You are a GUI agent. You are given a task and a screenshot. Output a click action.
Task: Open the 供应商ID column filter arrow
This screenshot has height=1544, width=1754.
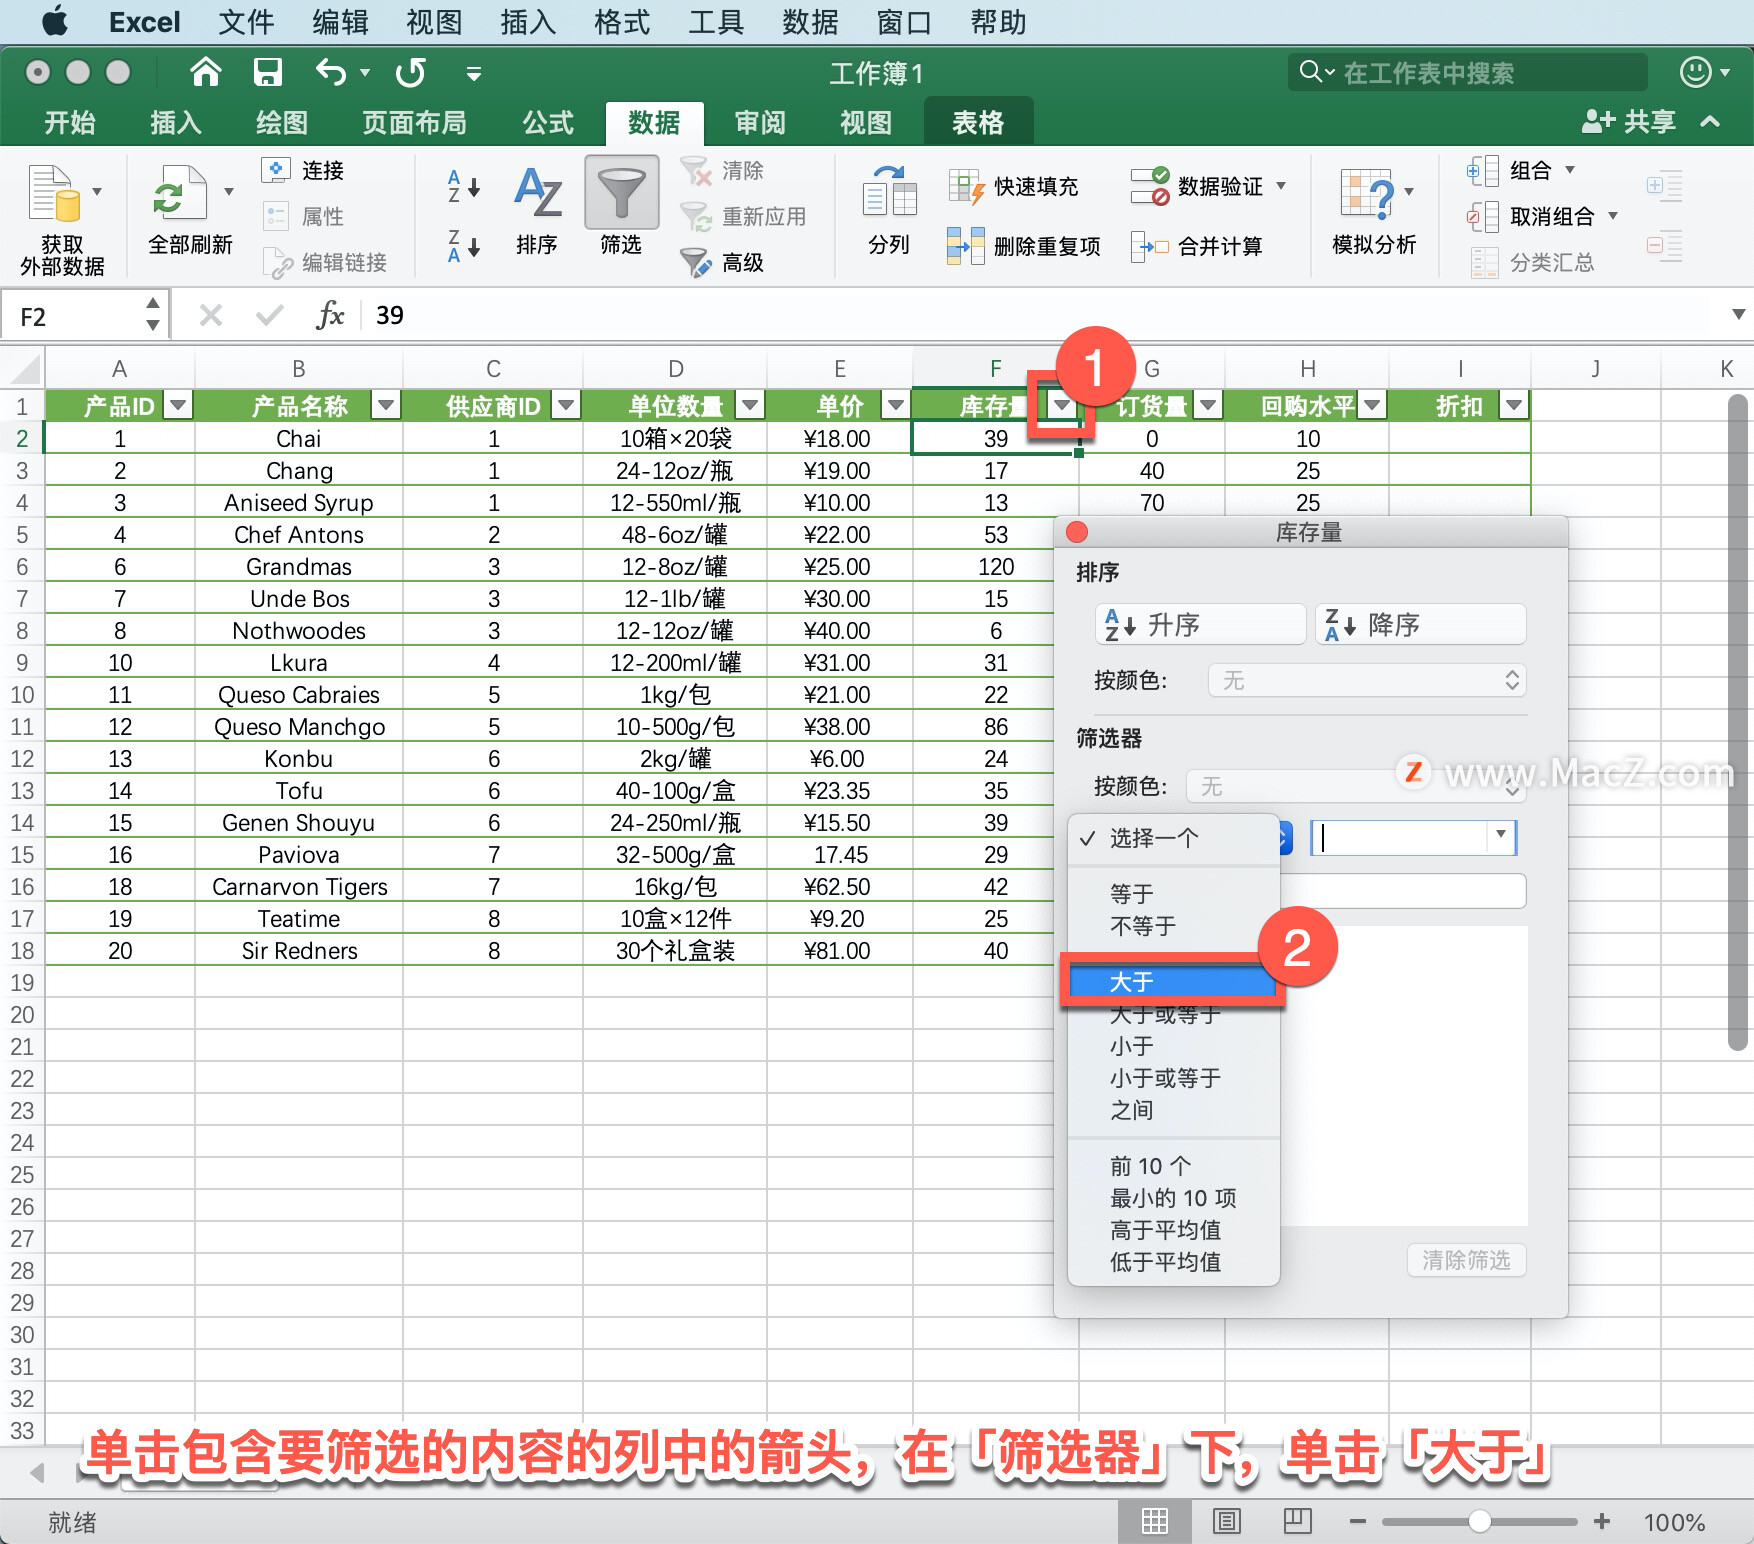pos(567,405)
